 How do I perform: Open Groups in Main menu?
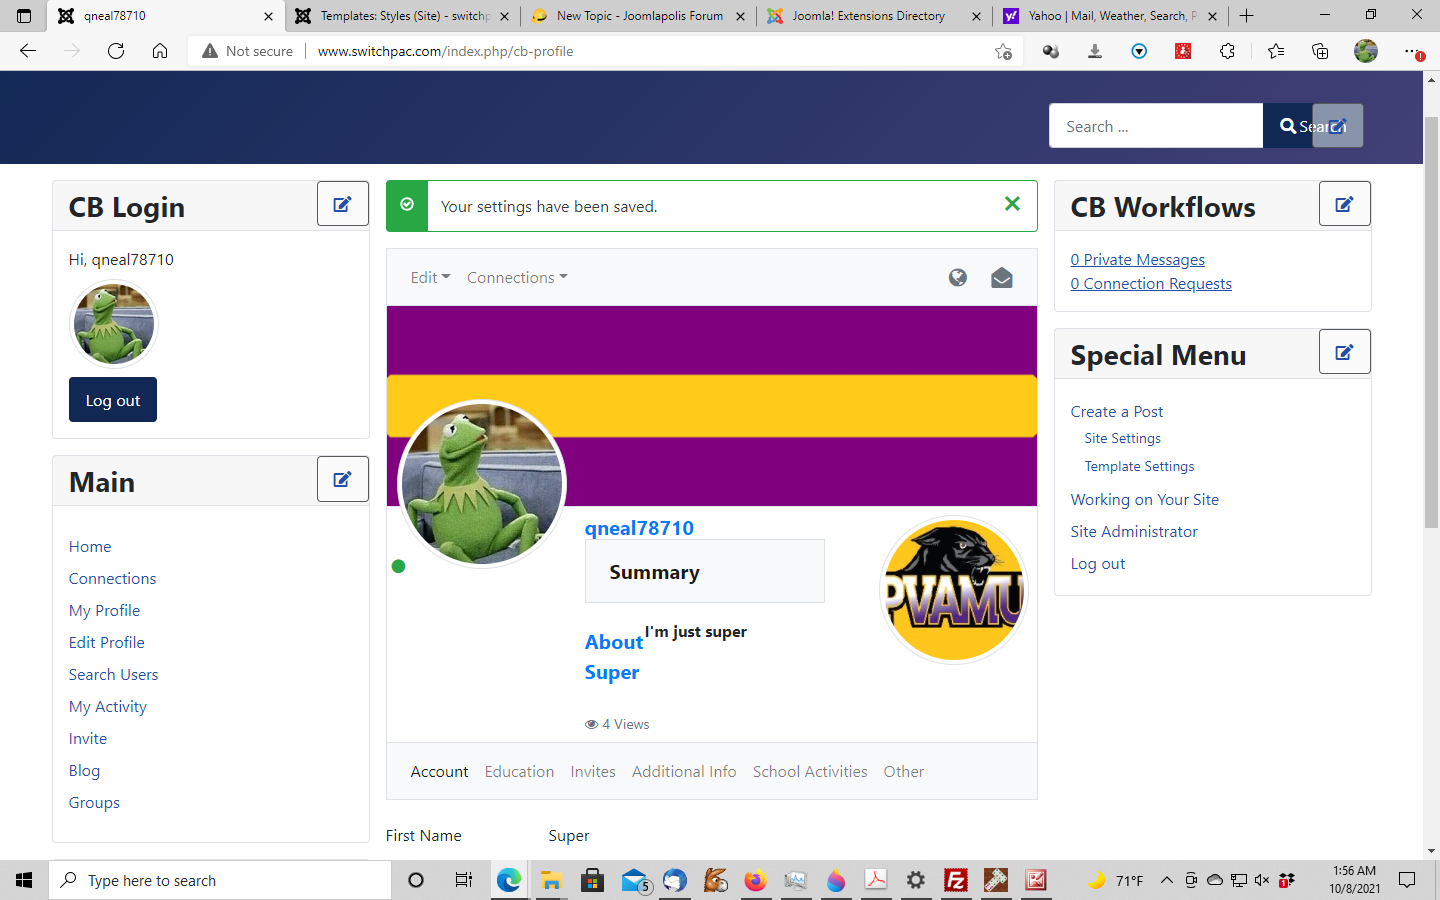94,803
